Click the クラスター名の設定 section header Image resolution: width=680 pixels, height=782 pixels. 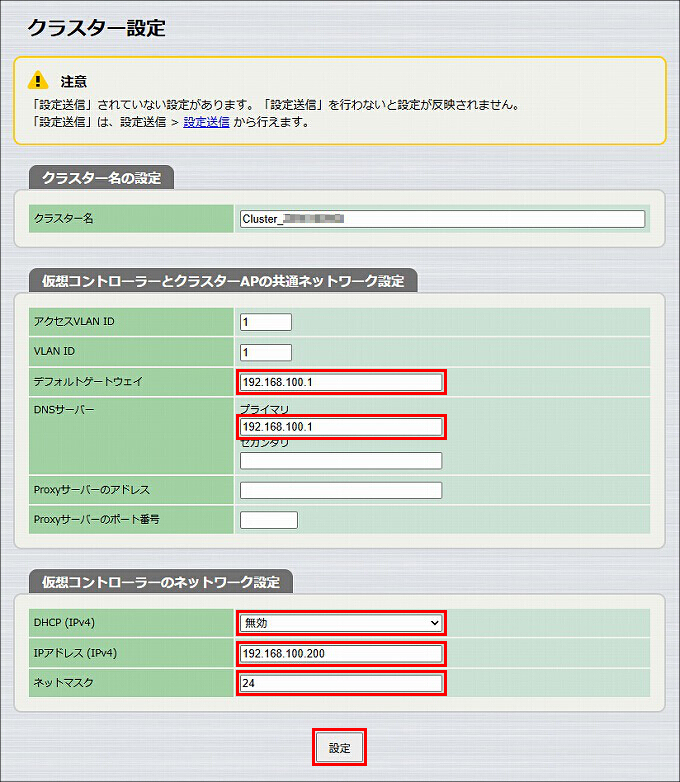click(x=101, y=178)
